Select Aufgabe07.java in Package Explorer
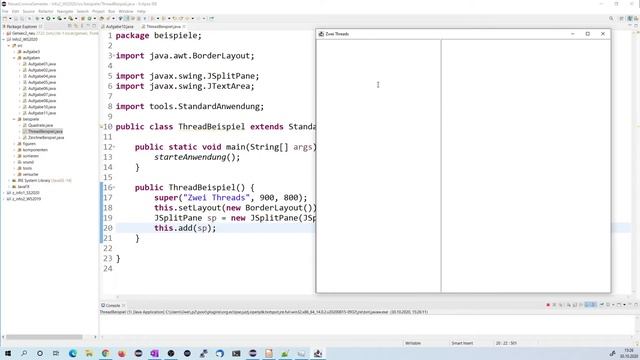 point(42,95)
